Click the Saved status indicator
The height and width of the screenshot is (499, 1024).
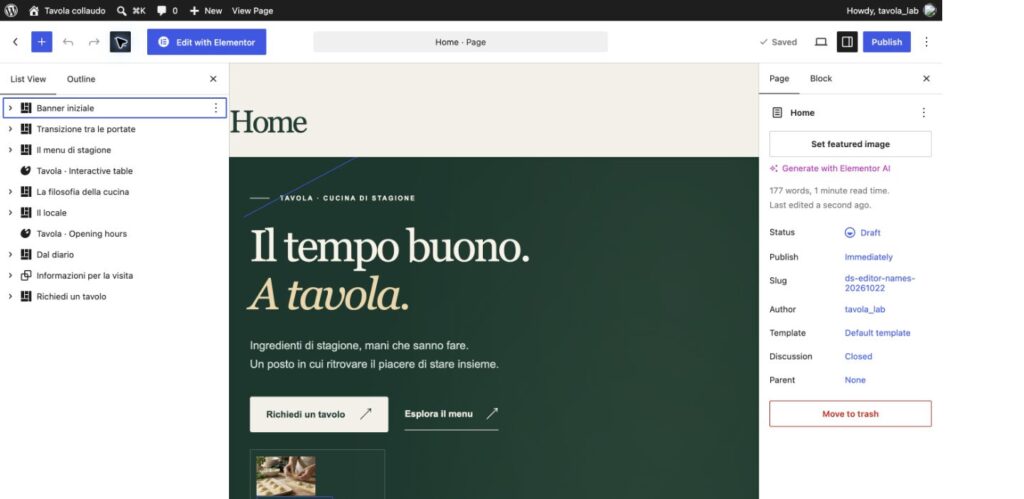(x=778, y=42)
